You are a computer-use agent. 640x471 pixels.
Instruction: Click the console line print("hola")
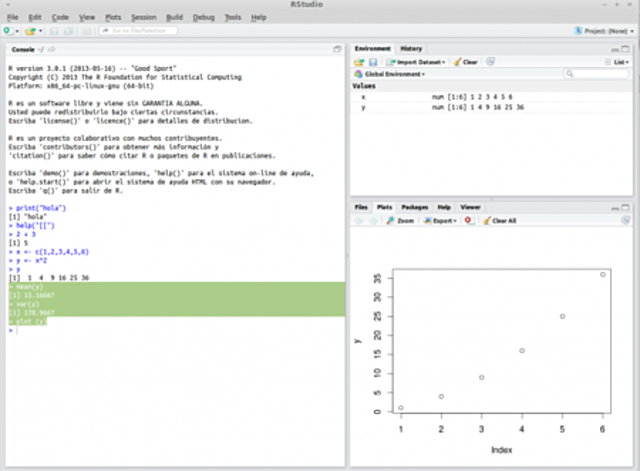[38, 208]
